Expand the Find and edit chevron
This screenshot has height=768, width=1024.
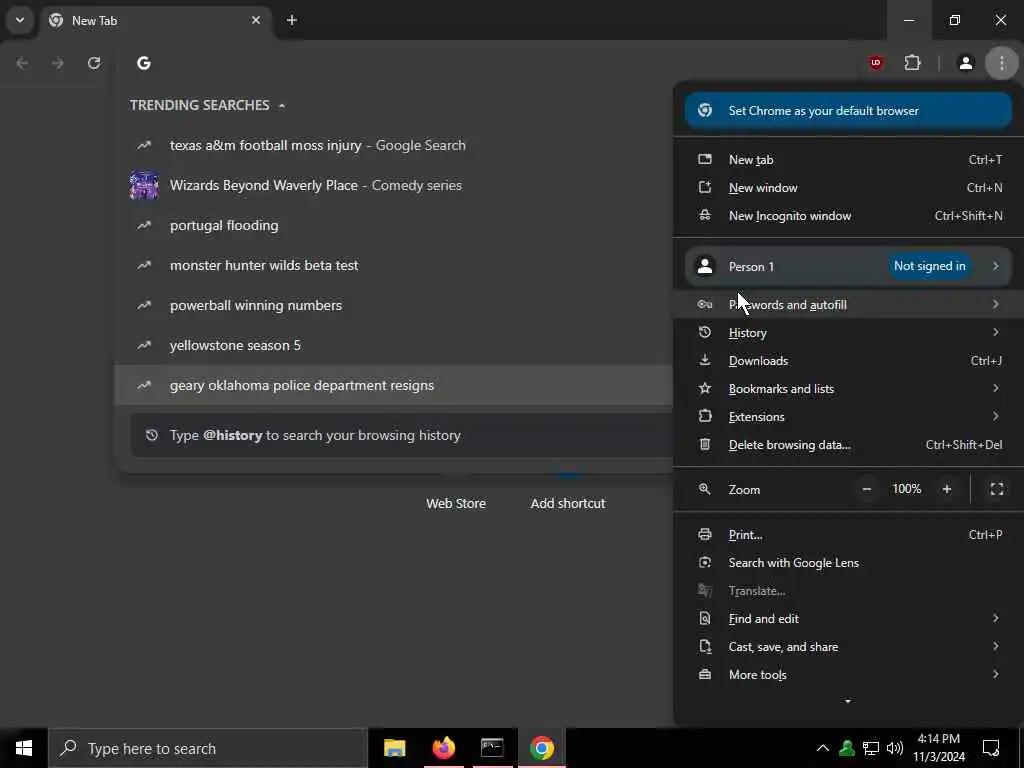point(995,618)
